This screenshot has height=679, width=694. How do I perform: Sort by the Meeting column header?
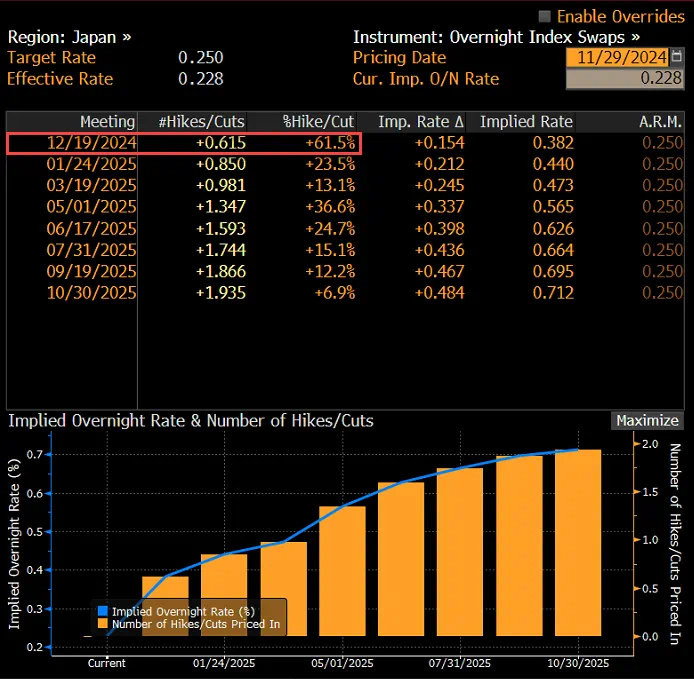[107, 121]
